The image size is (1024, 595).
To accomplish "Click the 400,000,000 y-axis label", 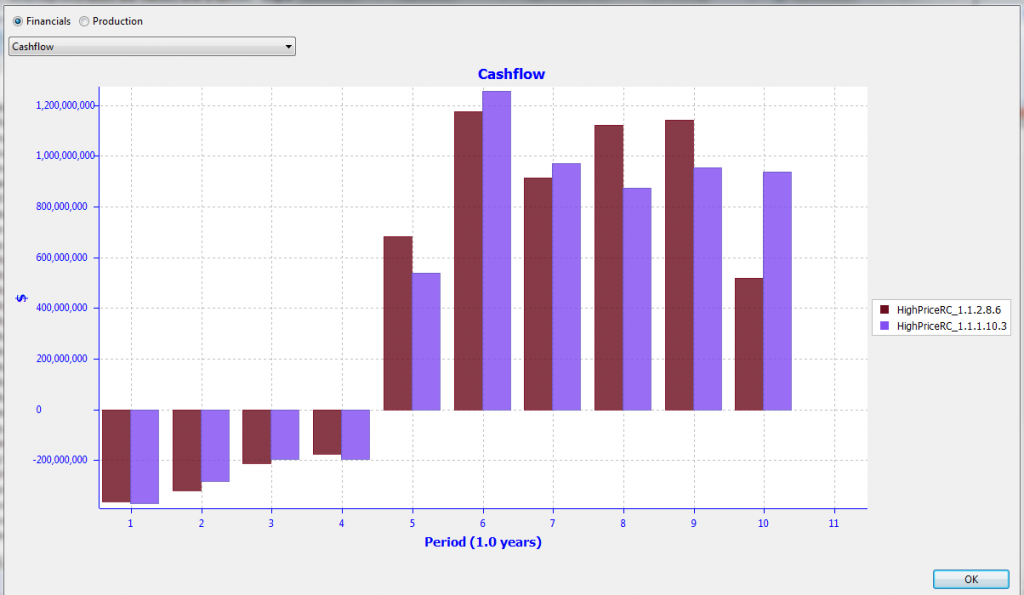I will coord(61,308).
